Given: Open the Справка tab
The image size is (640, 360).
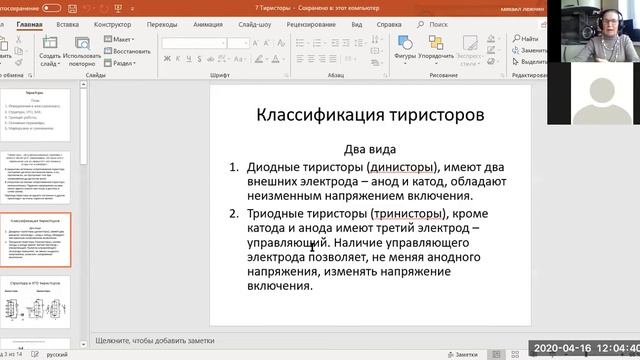Looking at the screenshot, I should click(x=389, y=24).
